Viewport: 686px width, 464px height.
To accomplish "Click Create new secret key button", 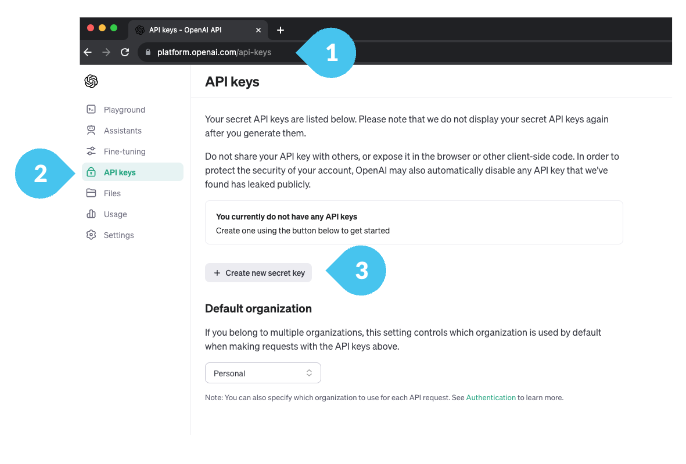I will (x=258, y=272).
